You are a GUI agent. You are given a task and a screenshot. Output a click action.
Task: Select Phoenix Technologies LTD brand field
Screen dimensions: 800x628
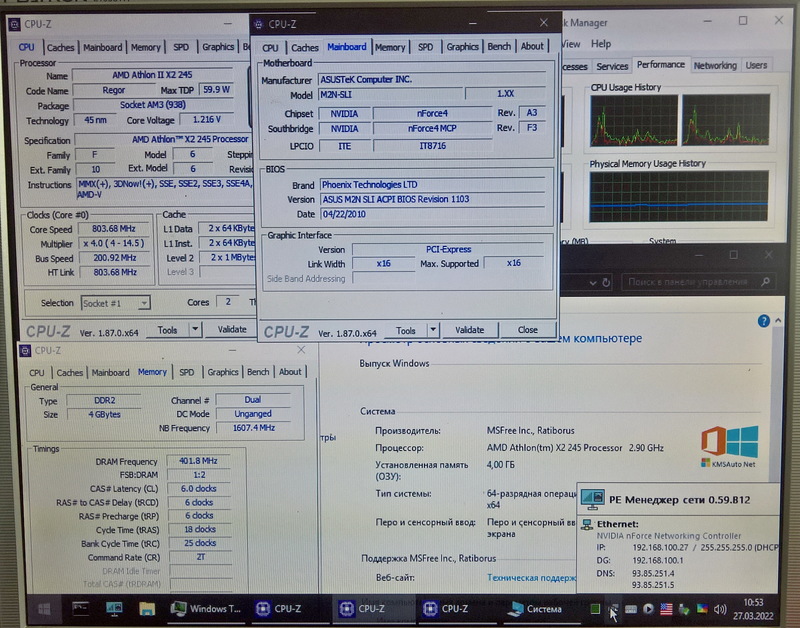(x=433, y=185)
